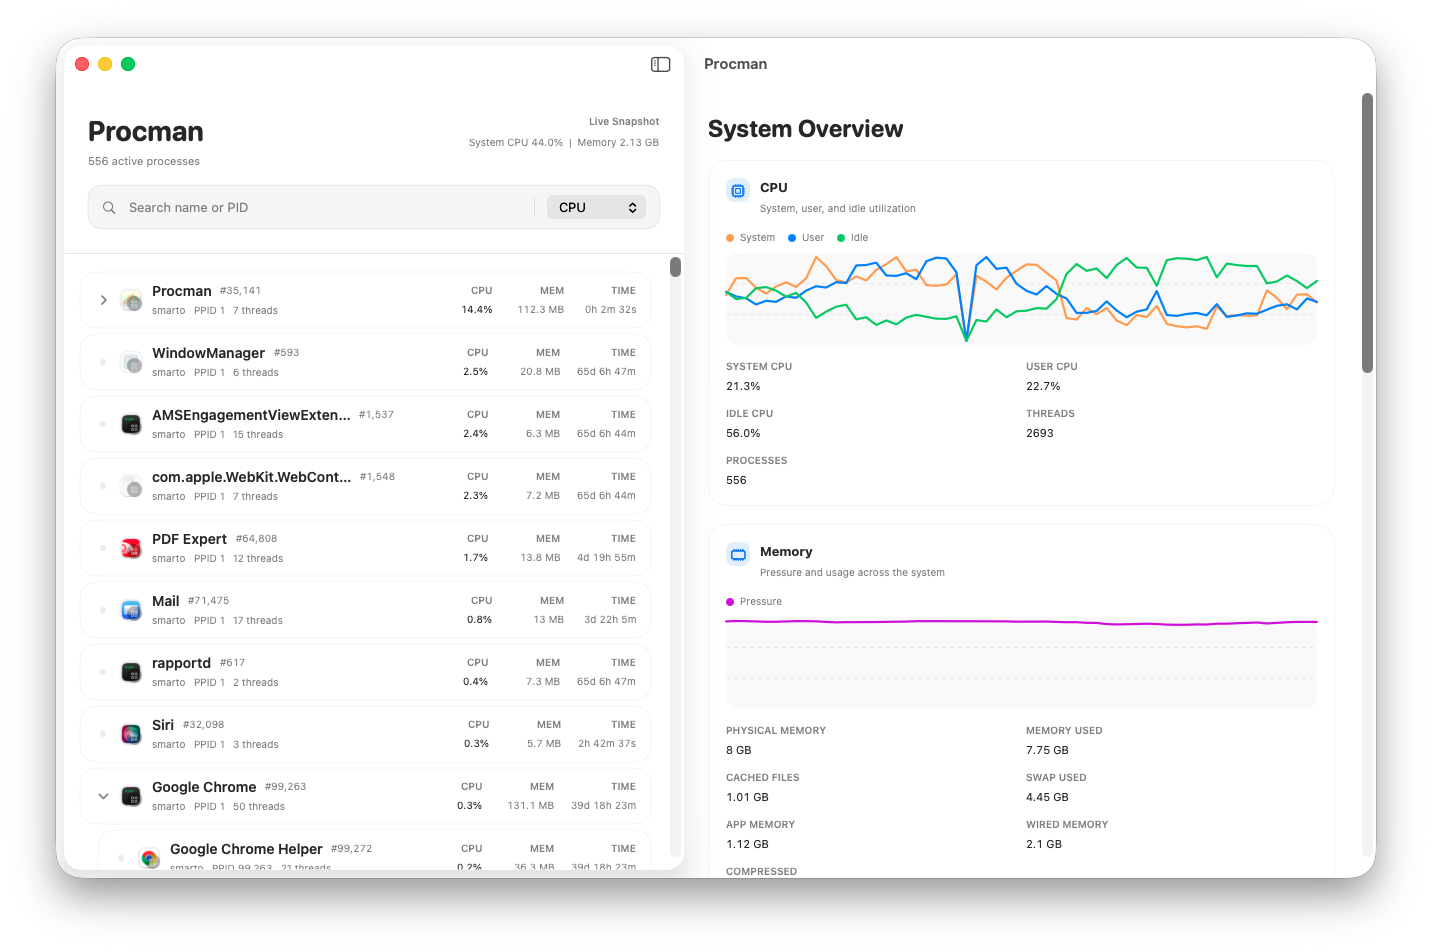Viewport: 1432px width, 952px height.
Task: Click the CPU chip icon in overview
Action: click(738, 190)
